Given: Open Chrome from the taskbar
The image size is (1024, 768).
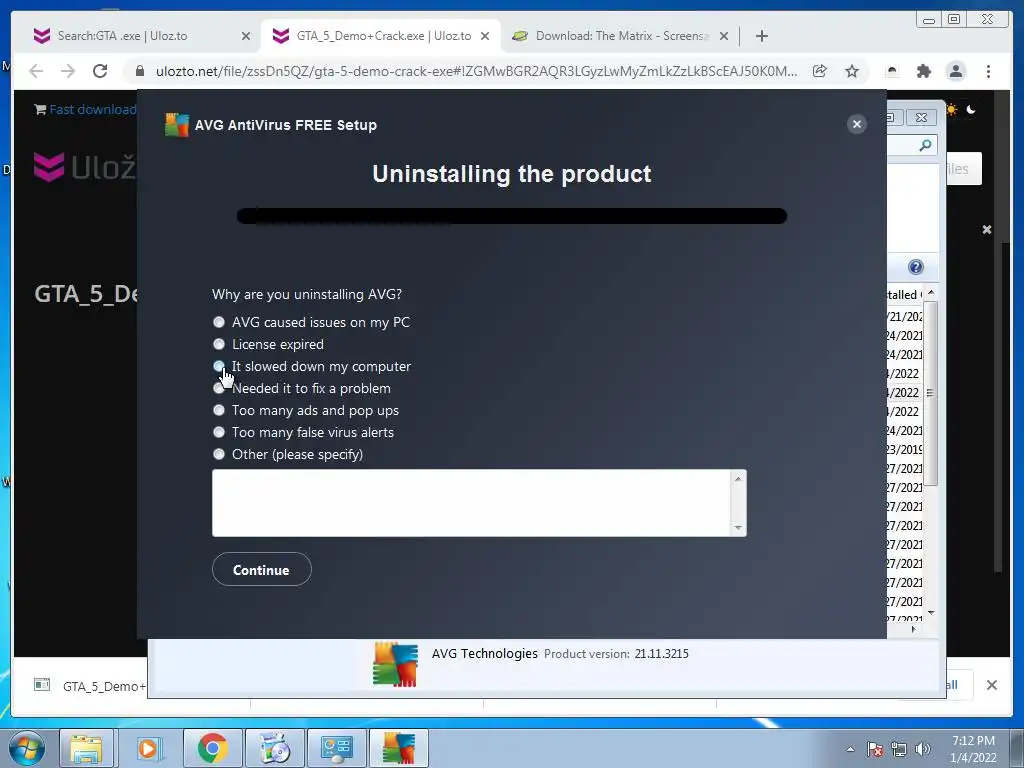Looking at the screenshot, I should coord(212,748).
